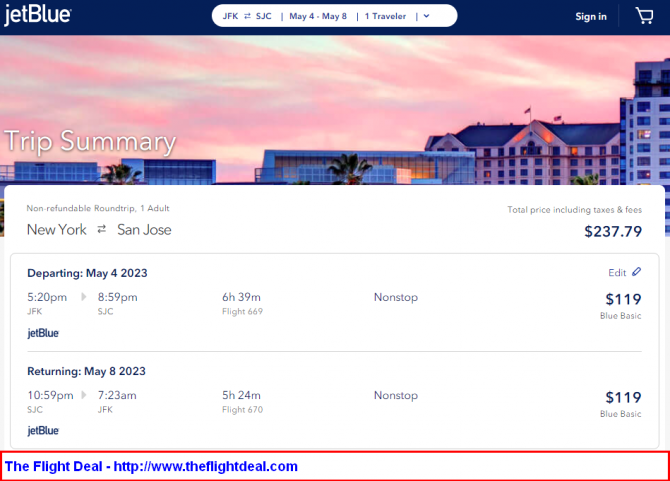Click Nonstop on departing flight
670x481 pixels.
pos(396,297)
